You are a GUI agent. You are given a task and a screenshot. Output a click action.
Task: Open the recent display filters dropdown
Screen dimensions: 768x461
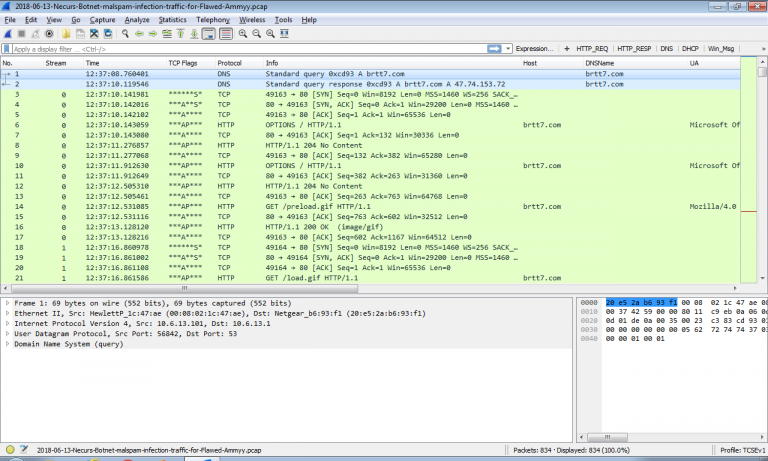[x=508, y=49]
